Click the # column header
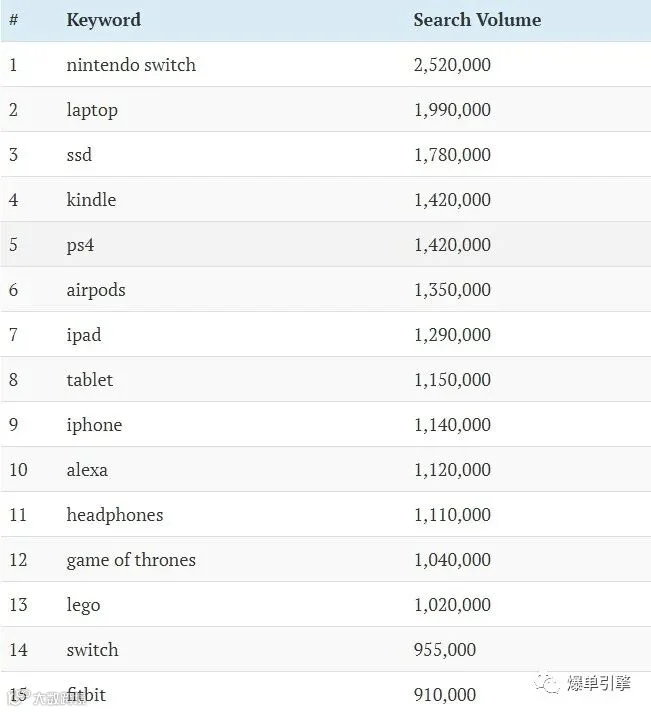The image size is (651, 712). point(14,20)
